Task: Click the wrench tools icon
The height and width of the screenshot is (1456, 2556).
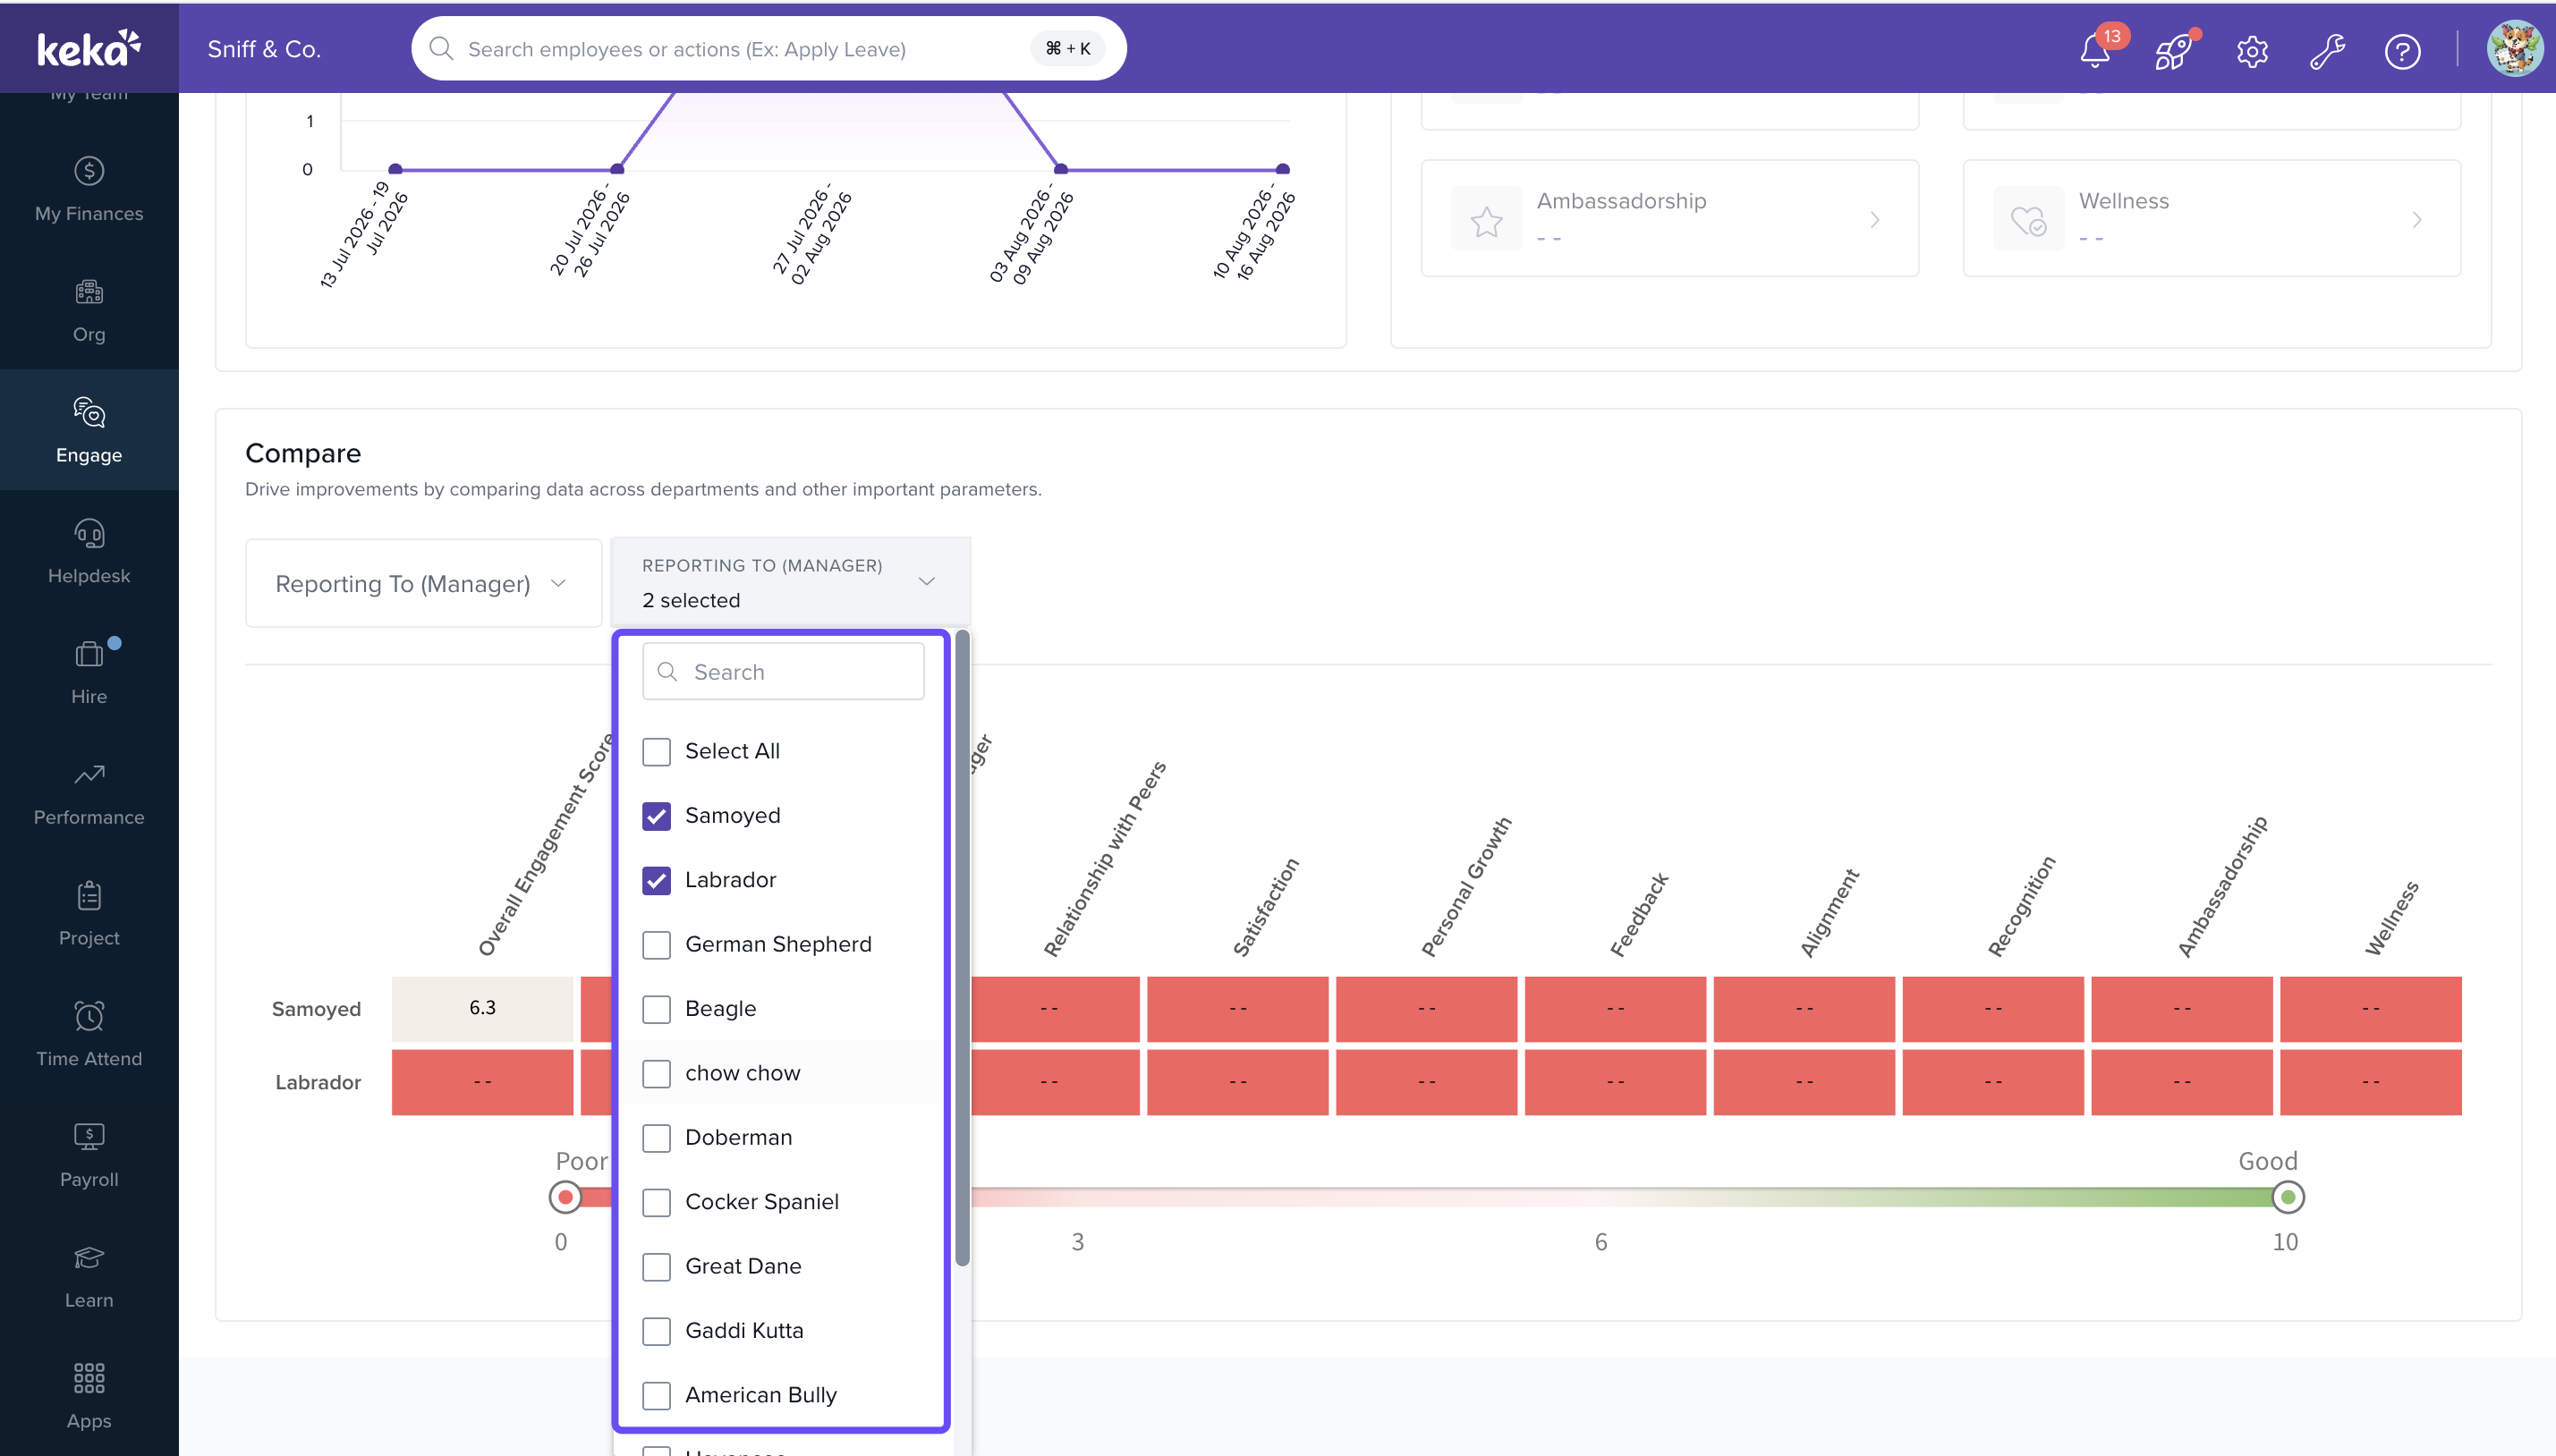Action: coord(2327,50)
